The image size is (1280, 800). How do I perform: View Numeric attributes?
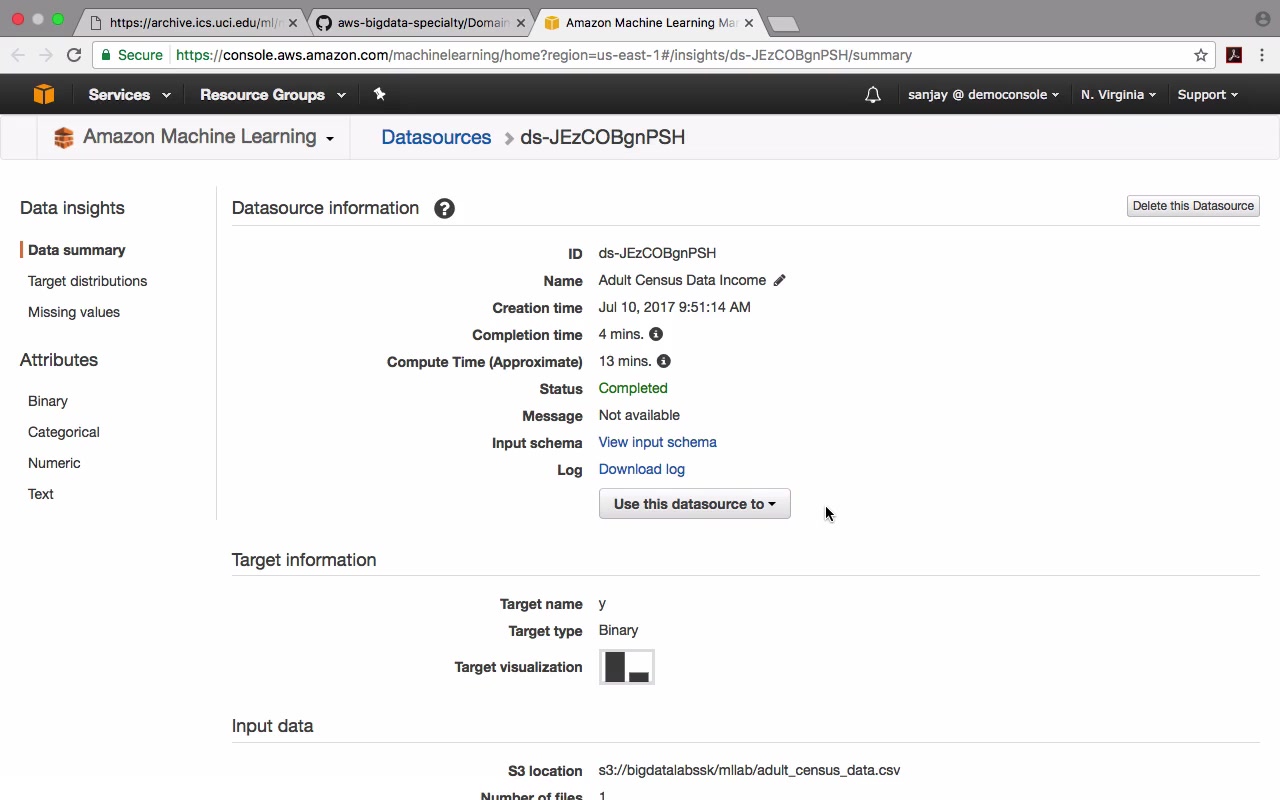54,463
